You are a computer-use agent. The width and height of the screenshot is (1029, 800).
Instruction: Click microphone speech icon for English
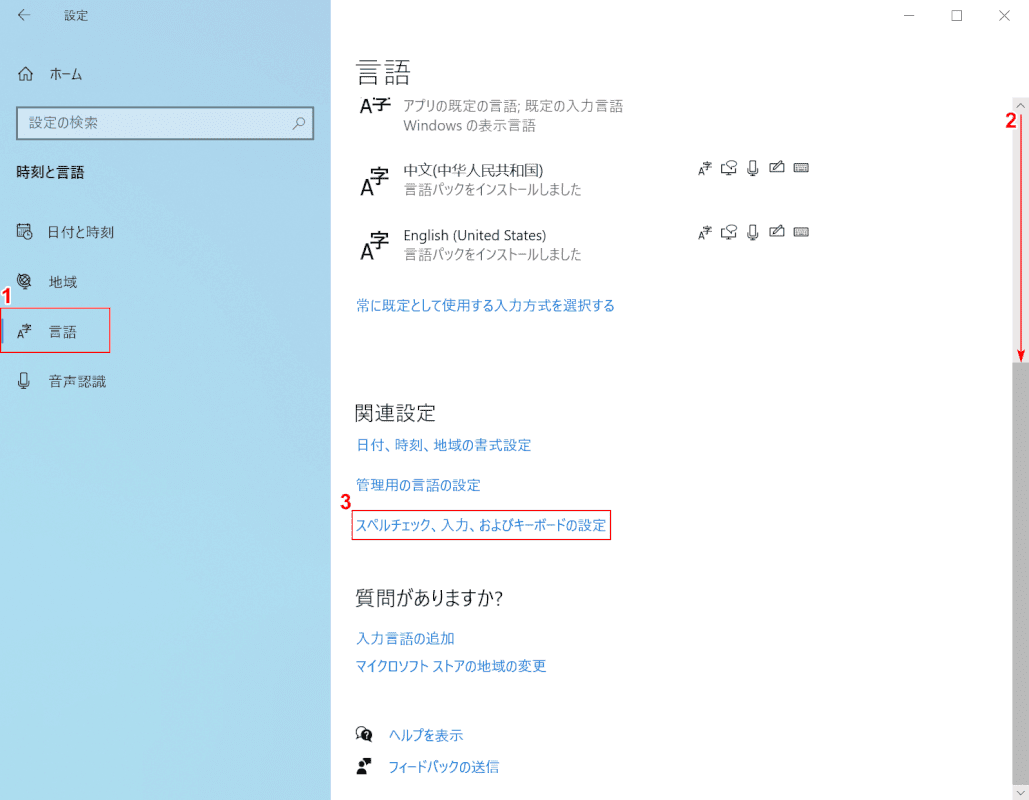point(753,232)
